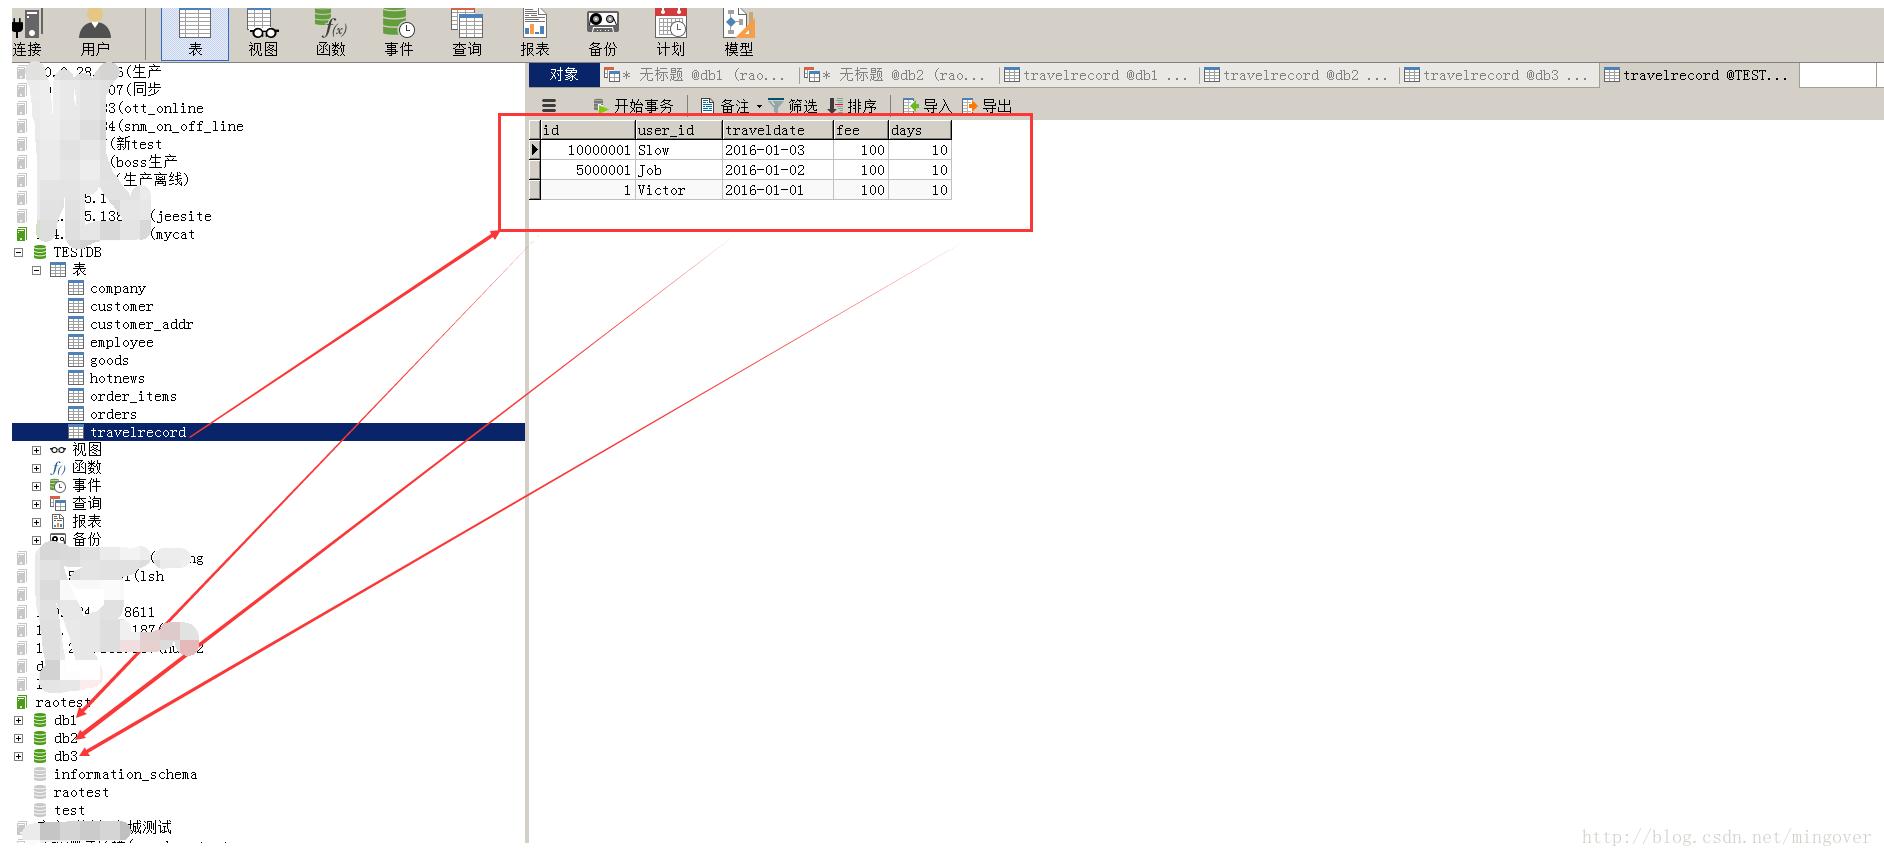The image size is (1884, 857).
Task: Expand the db3 database node
Action: 19,757
